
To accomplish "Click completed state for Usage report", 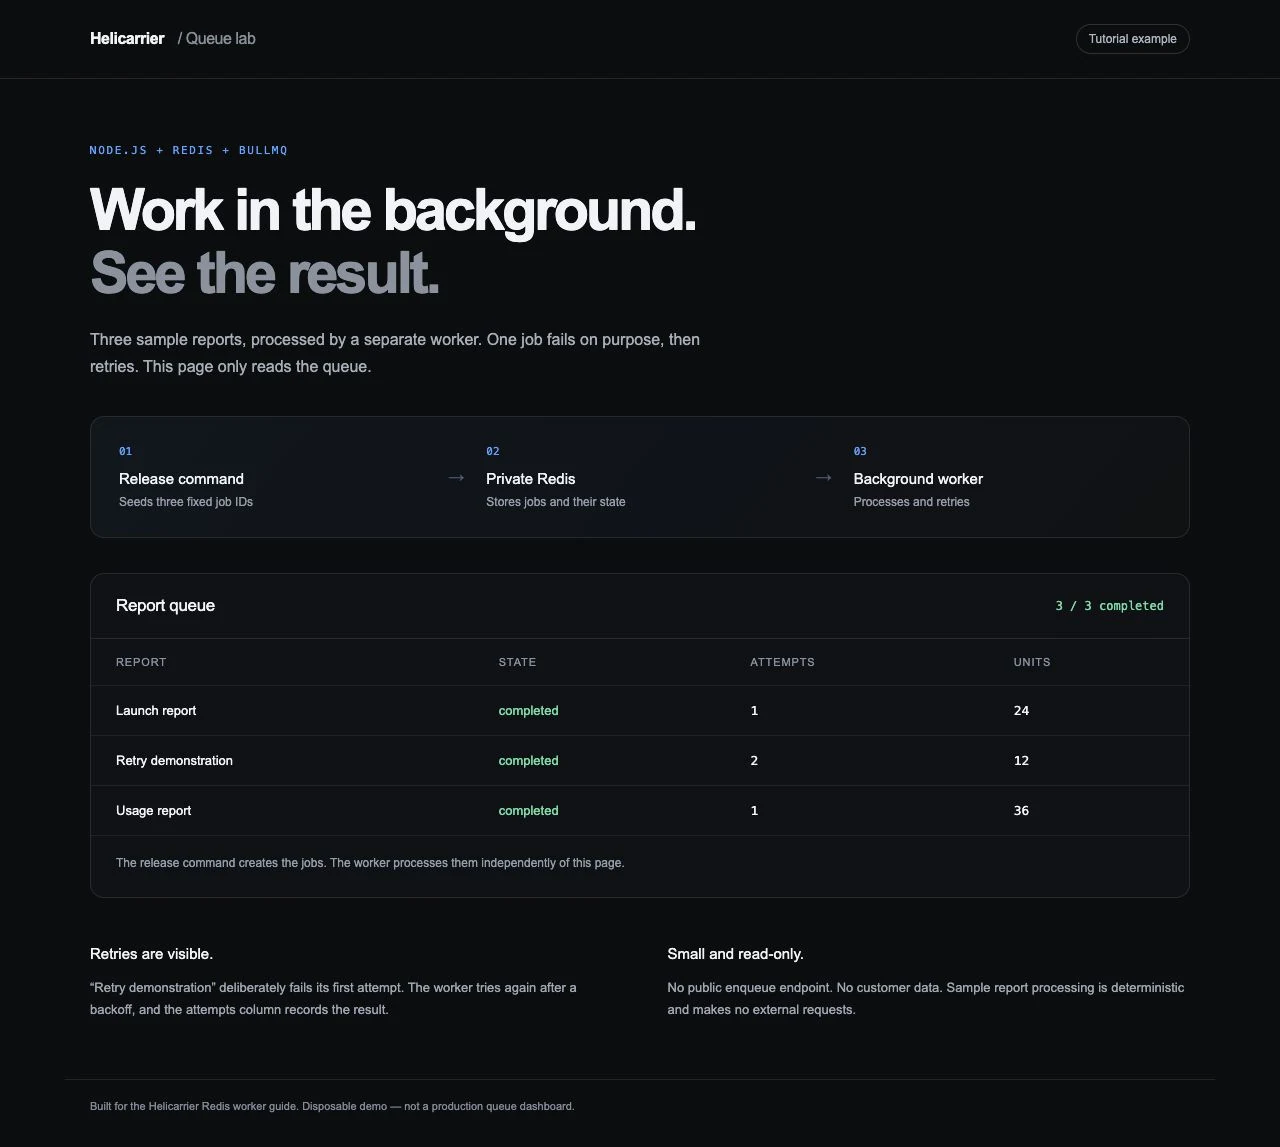I will [528, 811].
